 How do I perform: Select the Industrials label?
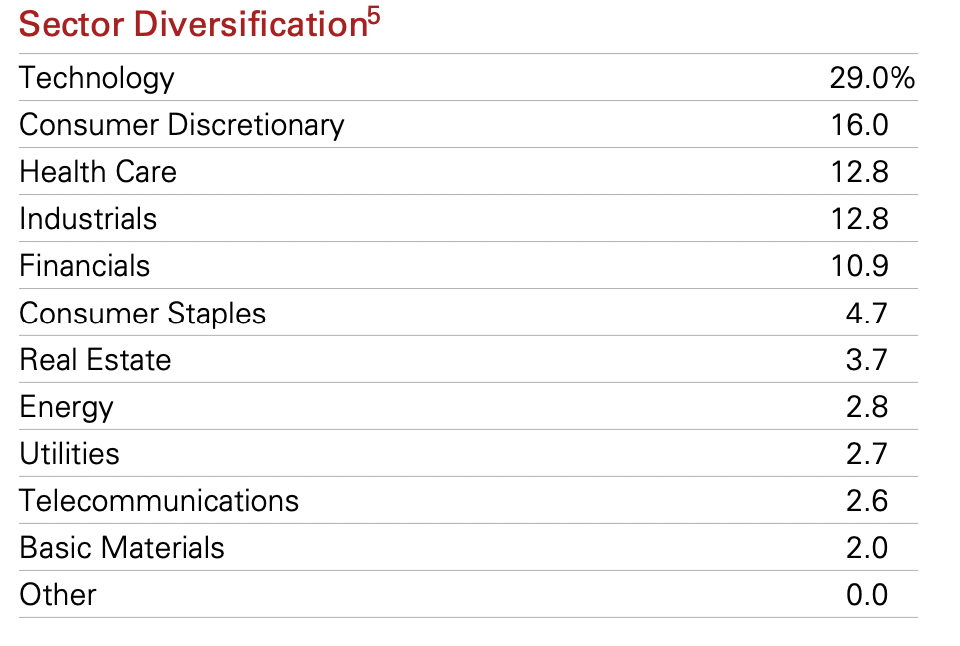[88, 219]
